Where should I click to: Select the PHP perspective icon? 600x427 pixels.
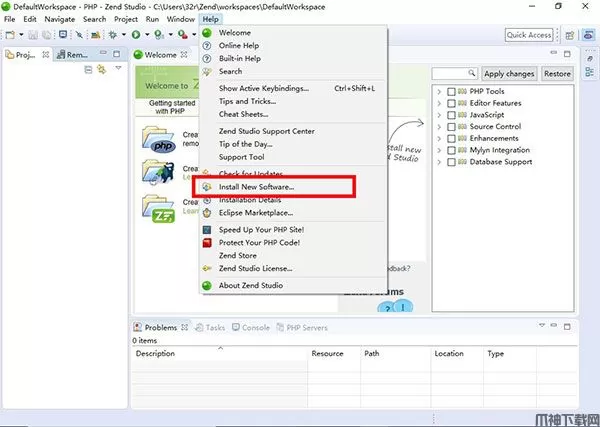click(x=588, y=35)
